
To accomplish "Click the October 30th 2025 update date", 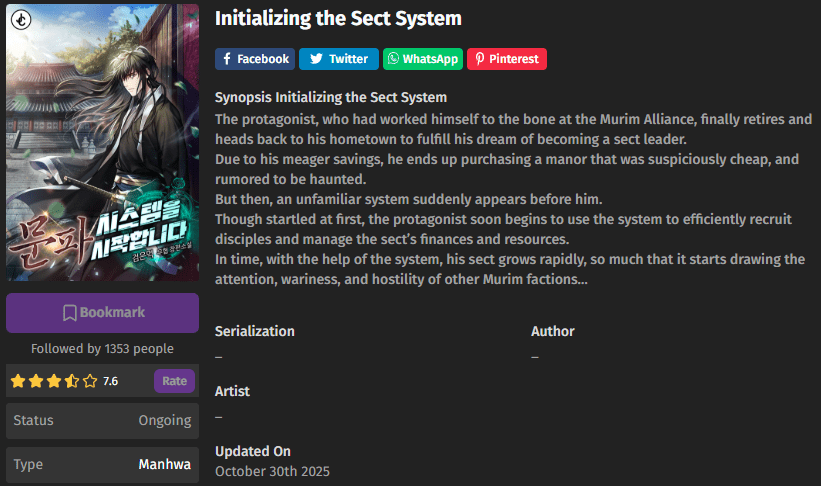I will tap(272, 471).
